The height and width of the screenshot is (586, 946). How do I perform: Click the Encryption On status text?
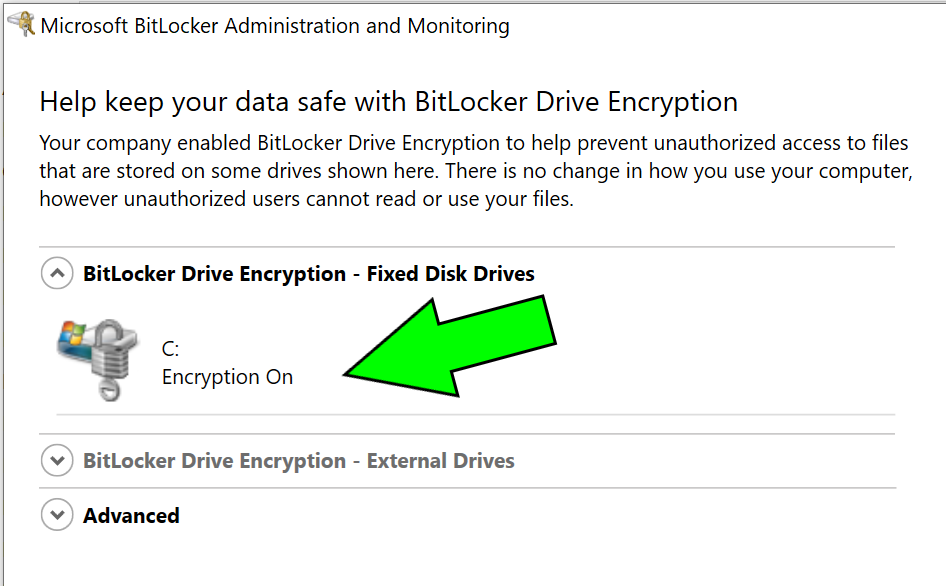[x=227, y=377]
